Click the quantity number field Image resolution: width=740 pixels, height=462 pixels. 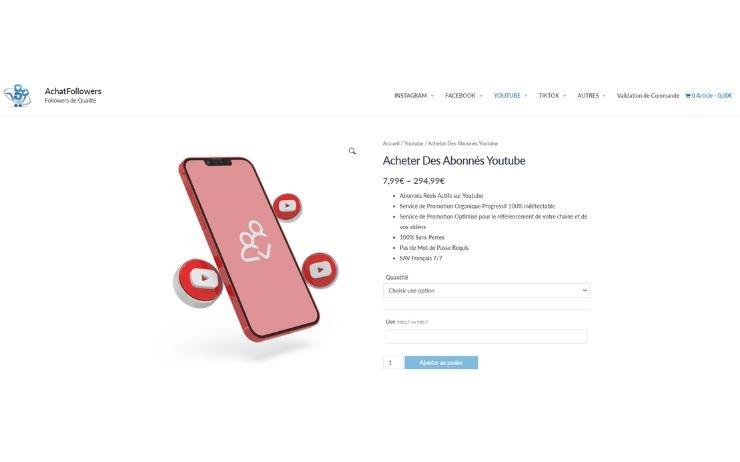[x=393, y=362]
